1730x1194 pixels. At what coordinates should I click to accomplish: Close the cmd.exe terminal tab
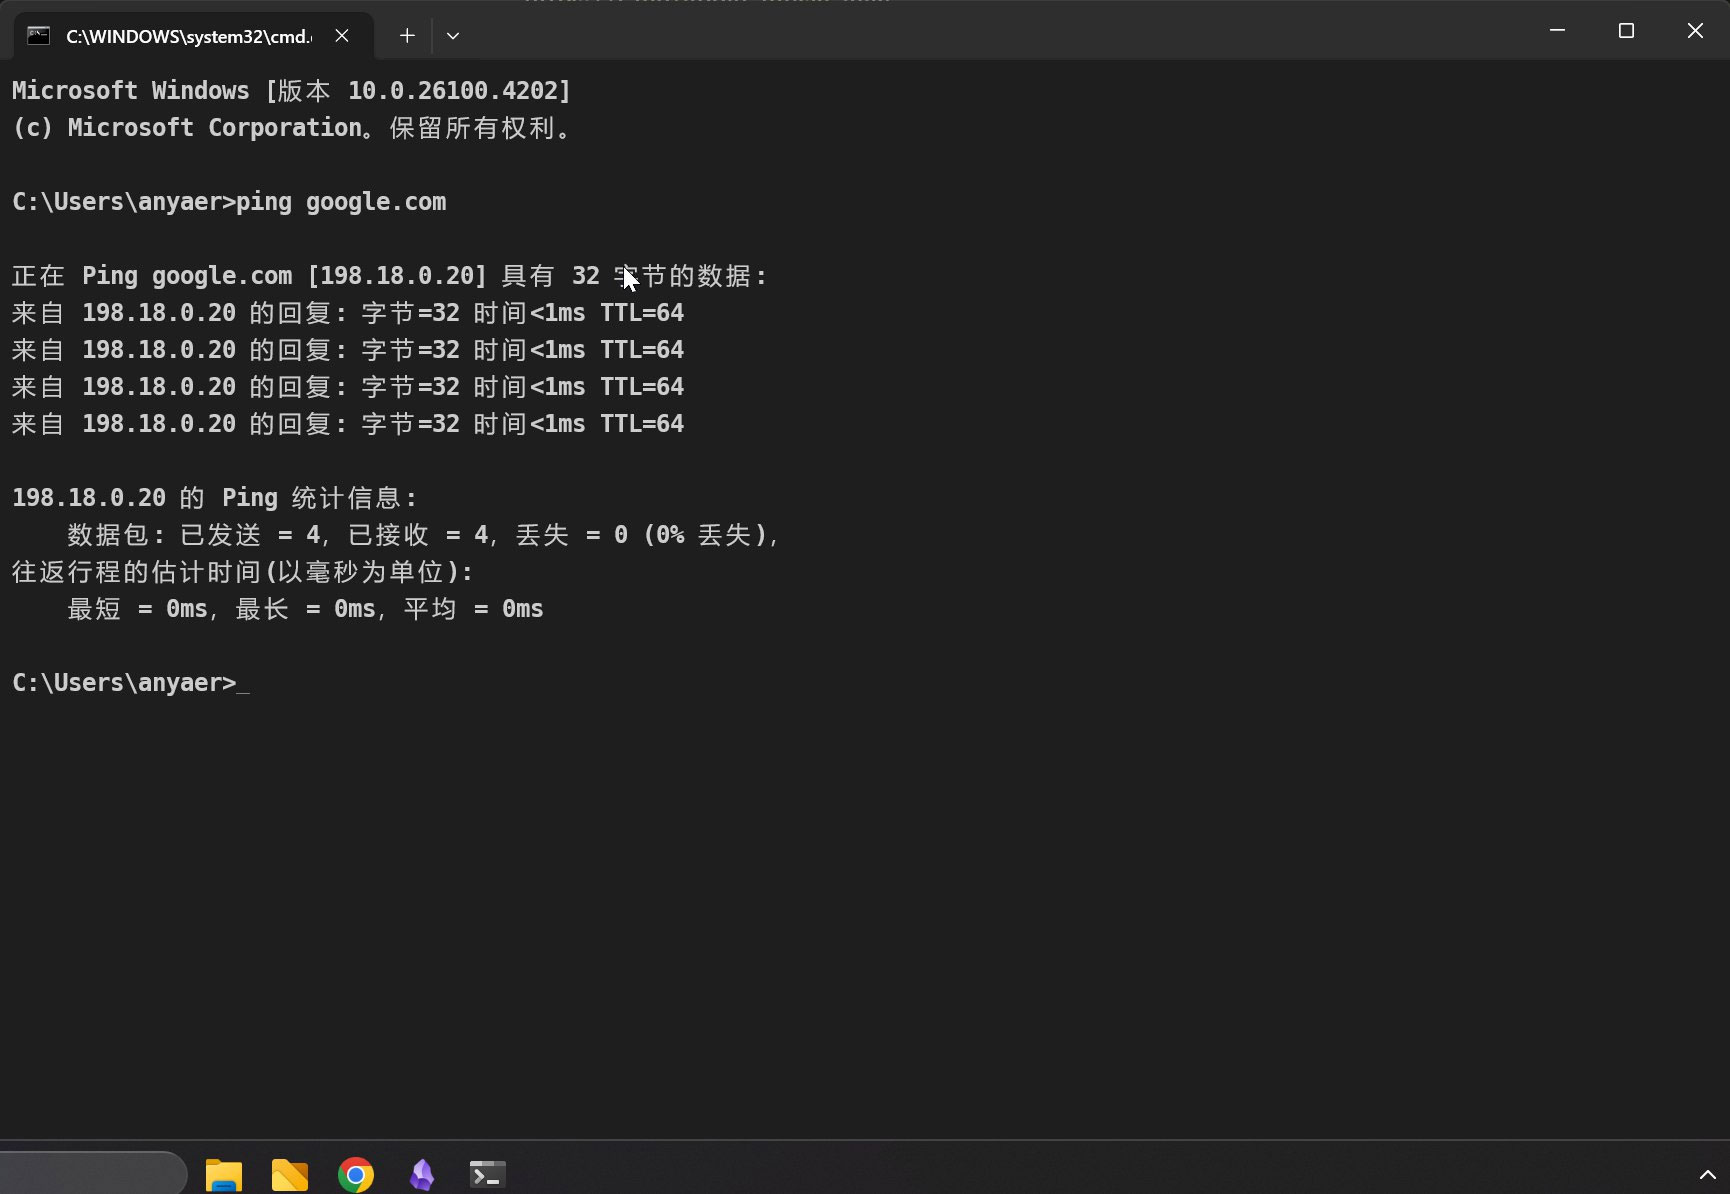tap(342, 36)
